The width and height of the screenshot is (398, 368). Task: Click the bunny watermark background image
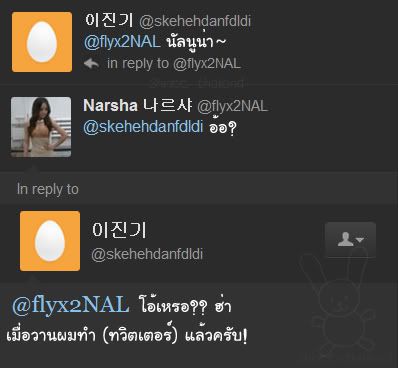click(x=337, y=300)
